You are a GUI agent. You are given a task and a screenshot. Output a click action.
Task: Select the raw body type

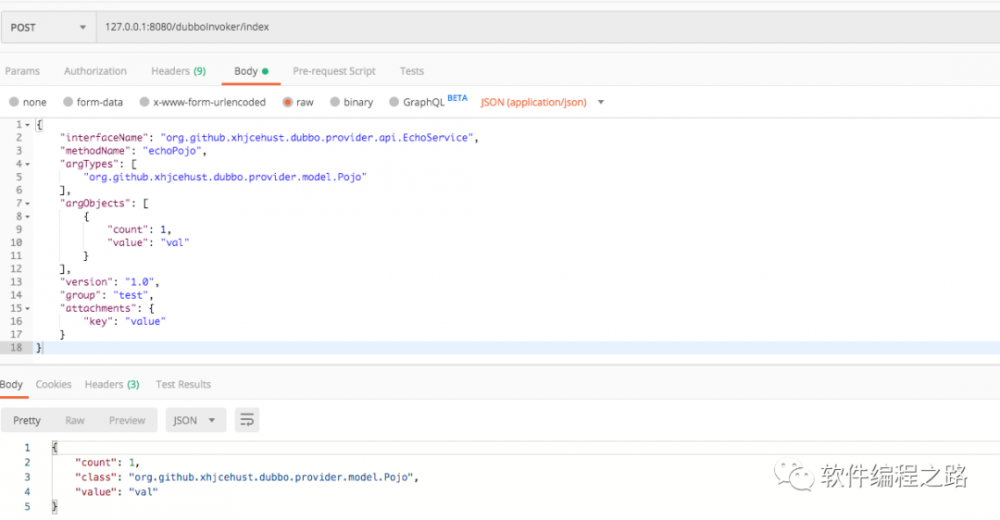298,102
